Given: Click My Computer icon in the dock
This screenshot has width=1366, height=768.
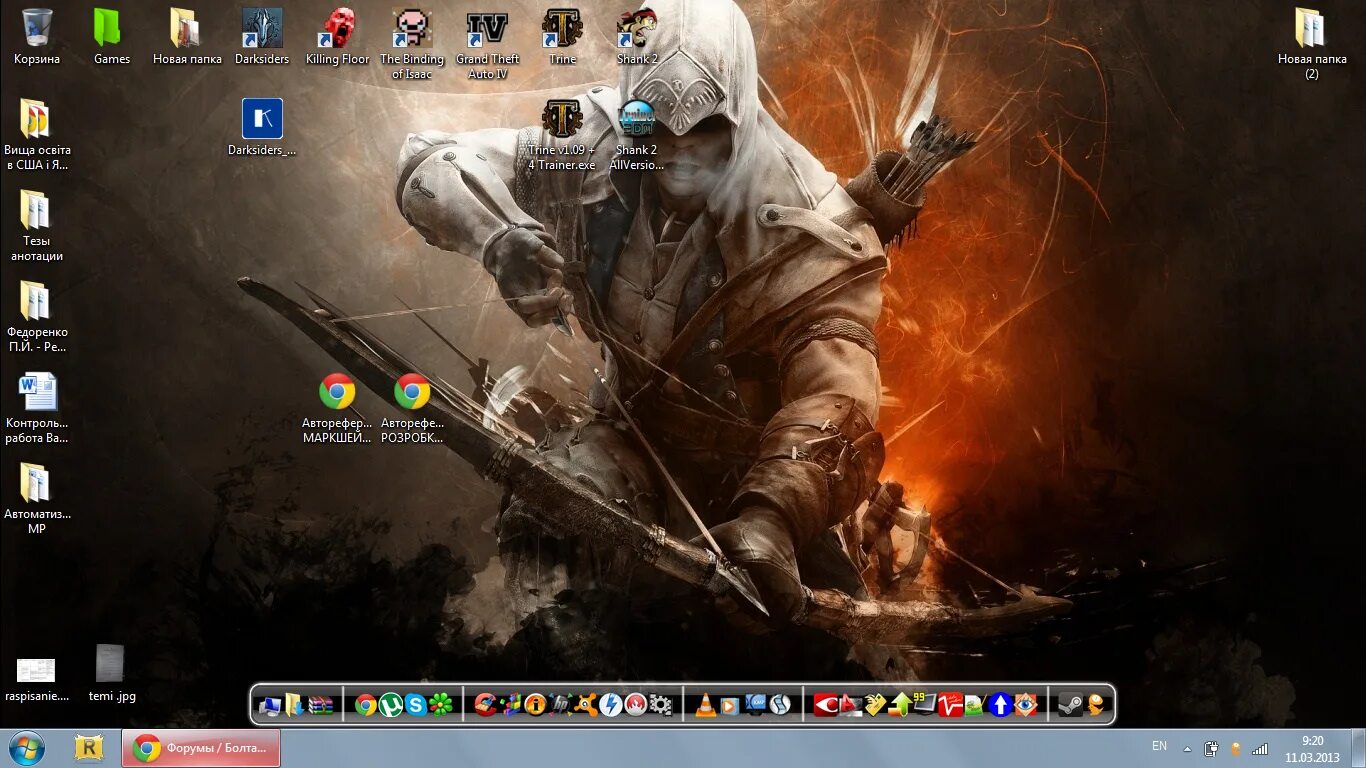Looking at the screenshot, I should [x=270, y=705].
